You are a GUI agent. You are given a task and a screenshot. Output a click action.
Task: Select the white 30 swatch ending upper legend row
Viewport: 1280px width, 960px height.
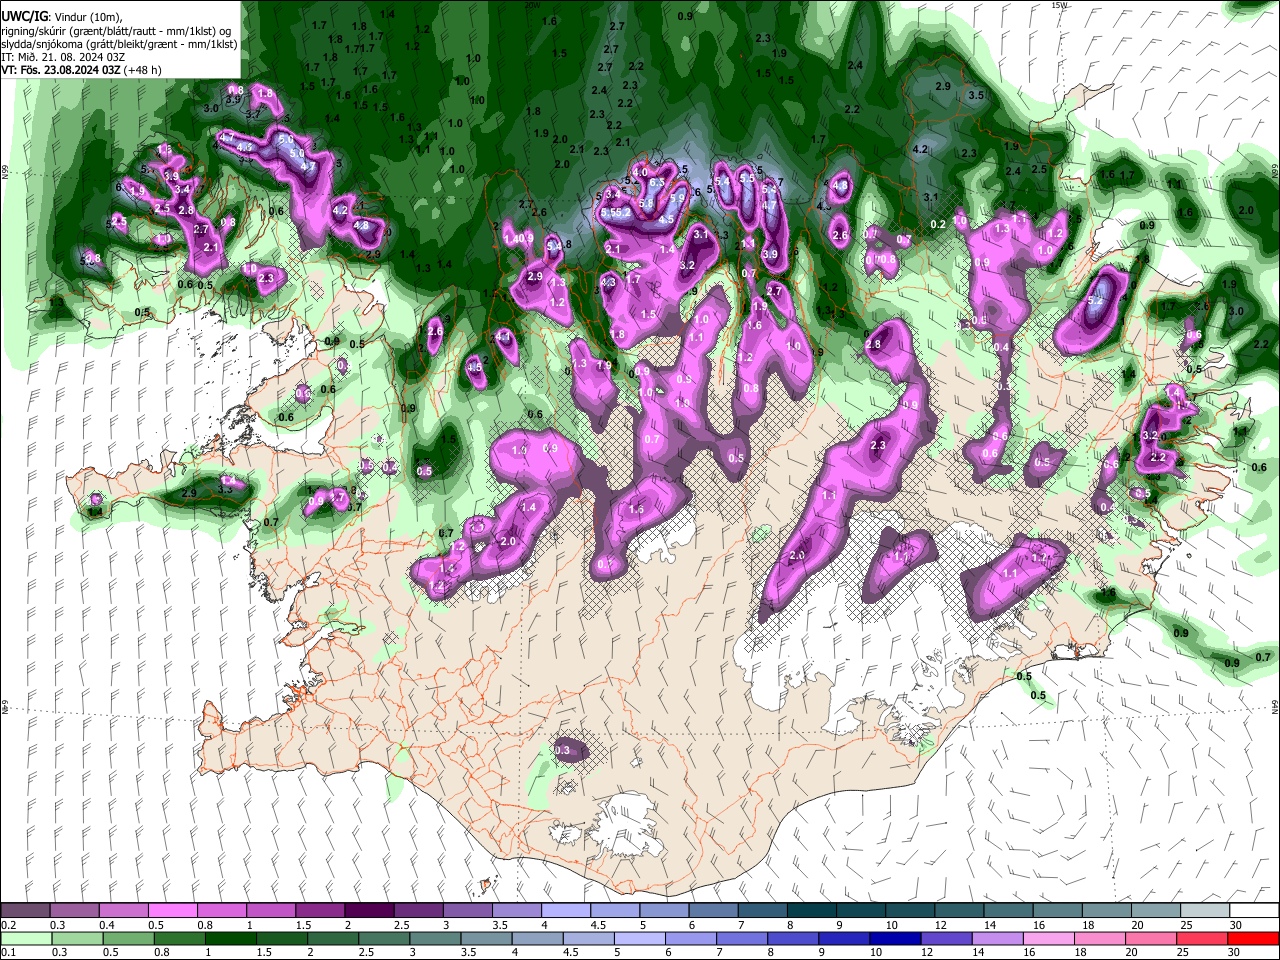[1254, 911]
